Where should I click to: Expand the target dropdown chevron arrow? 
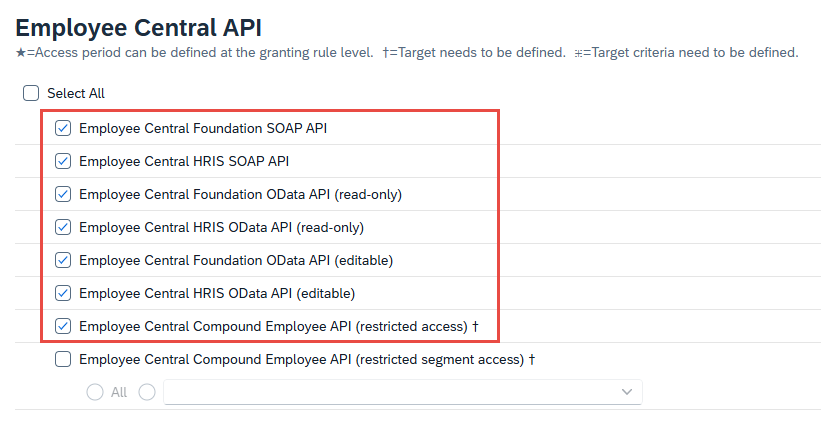click(627, 392)
